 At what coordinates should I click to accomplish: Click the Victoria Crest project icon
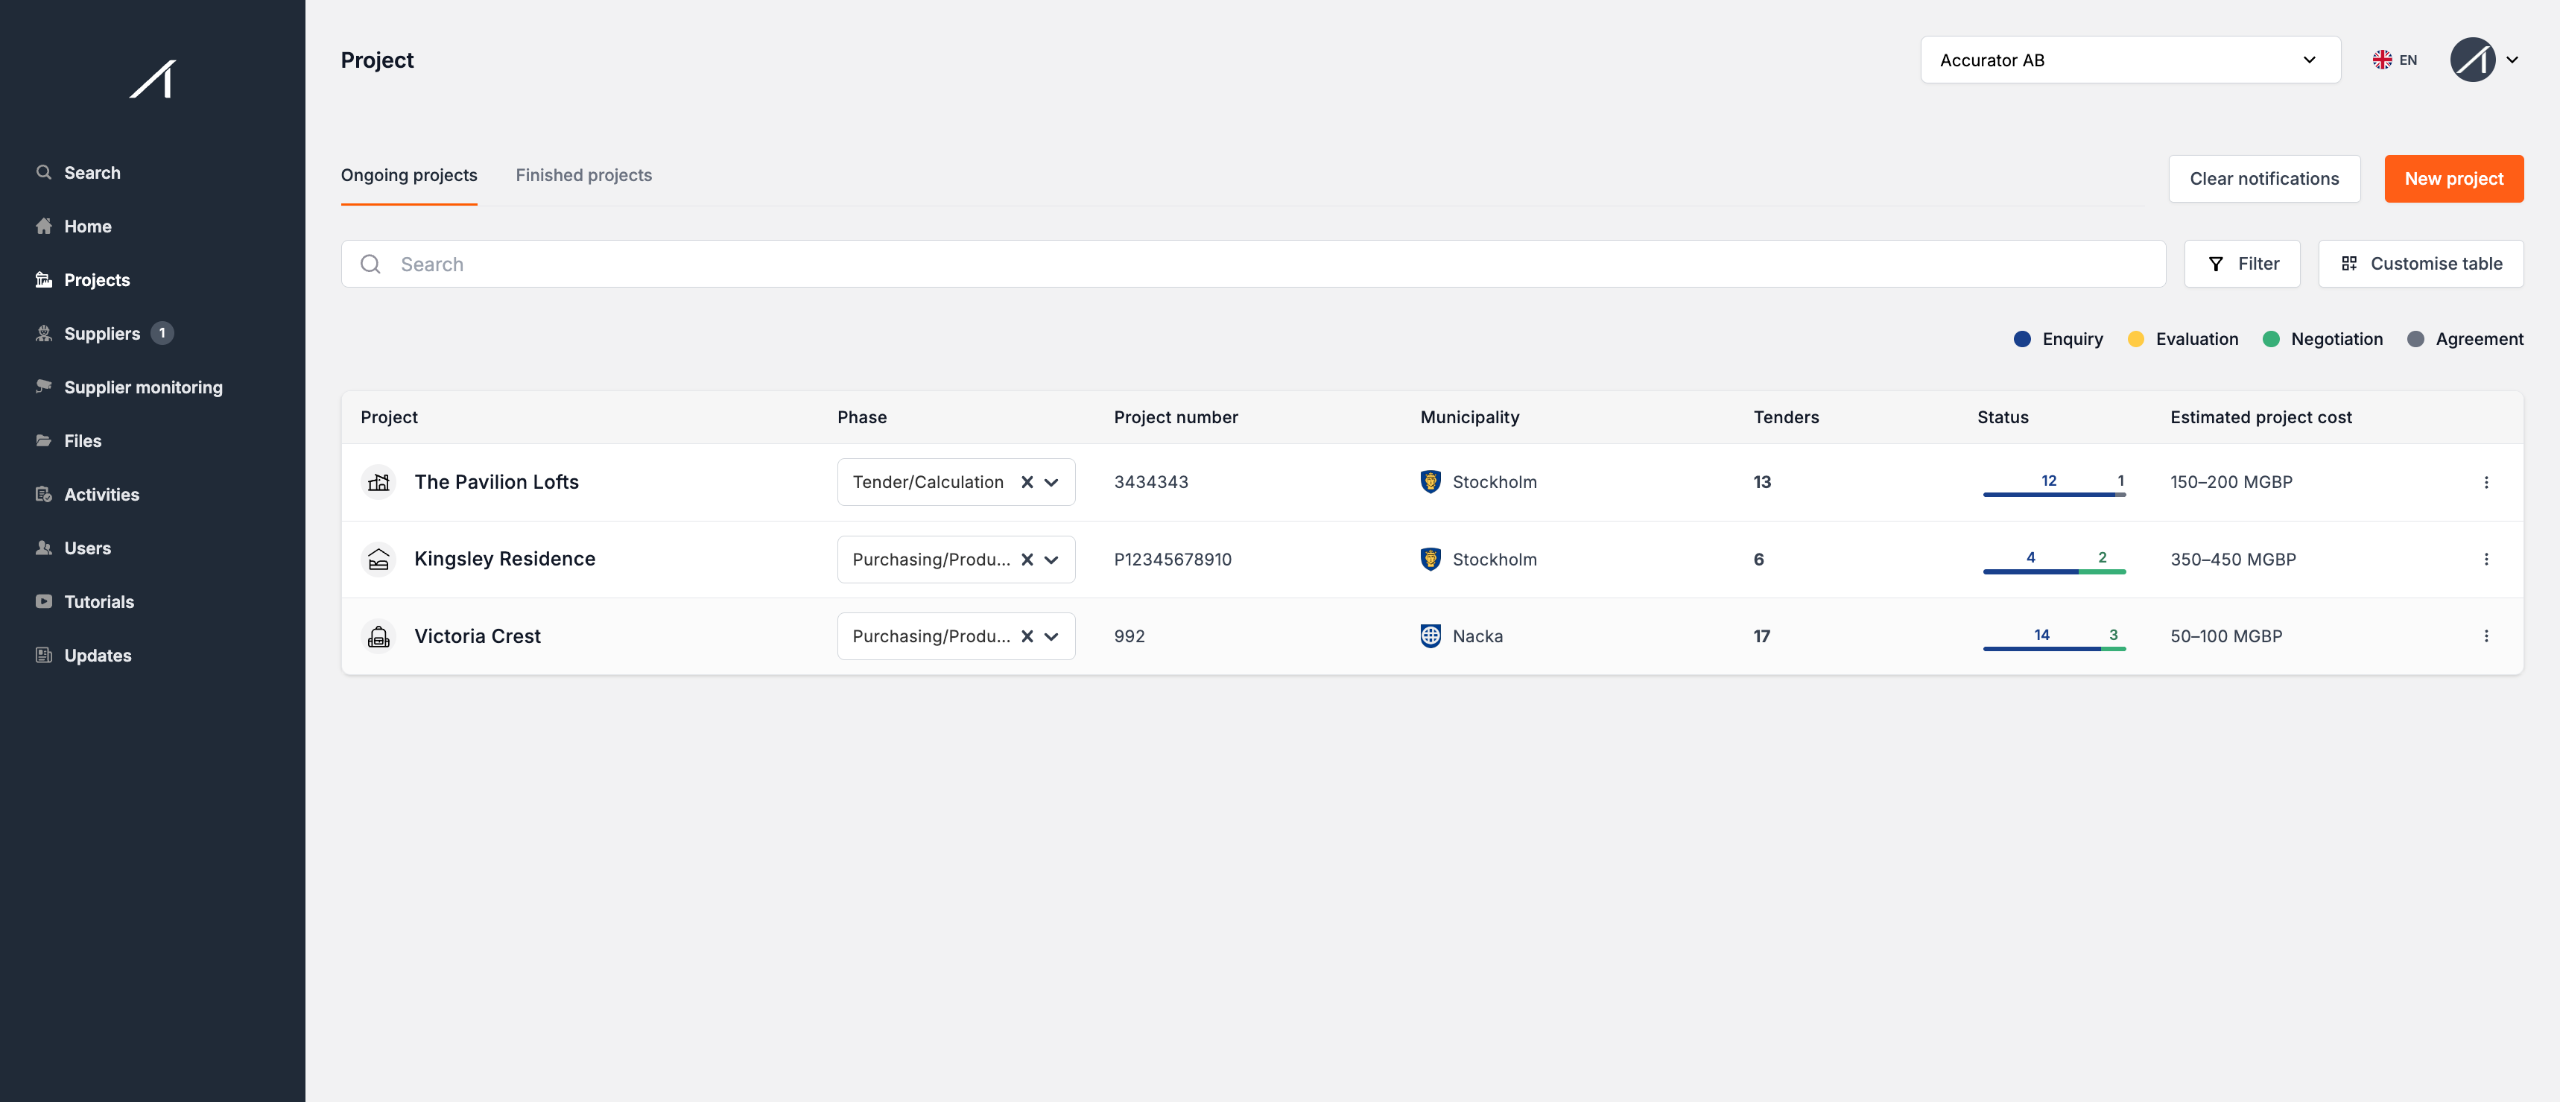[379, 636]
